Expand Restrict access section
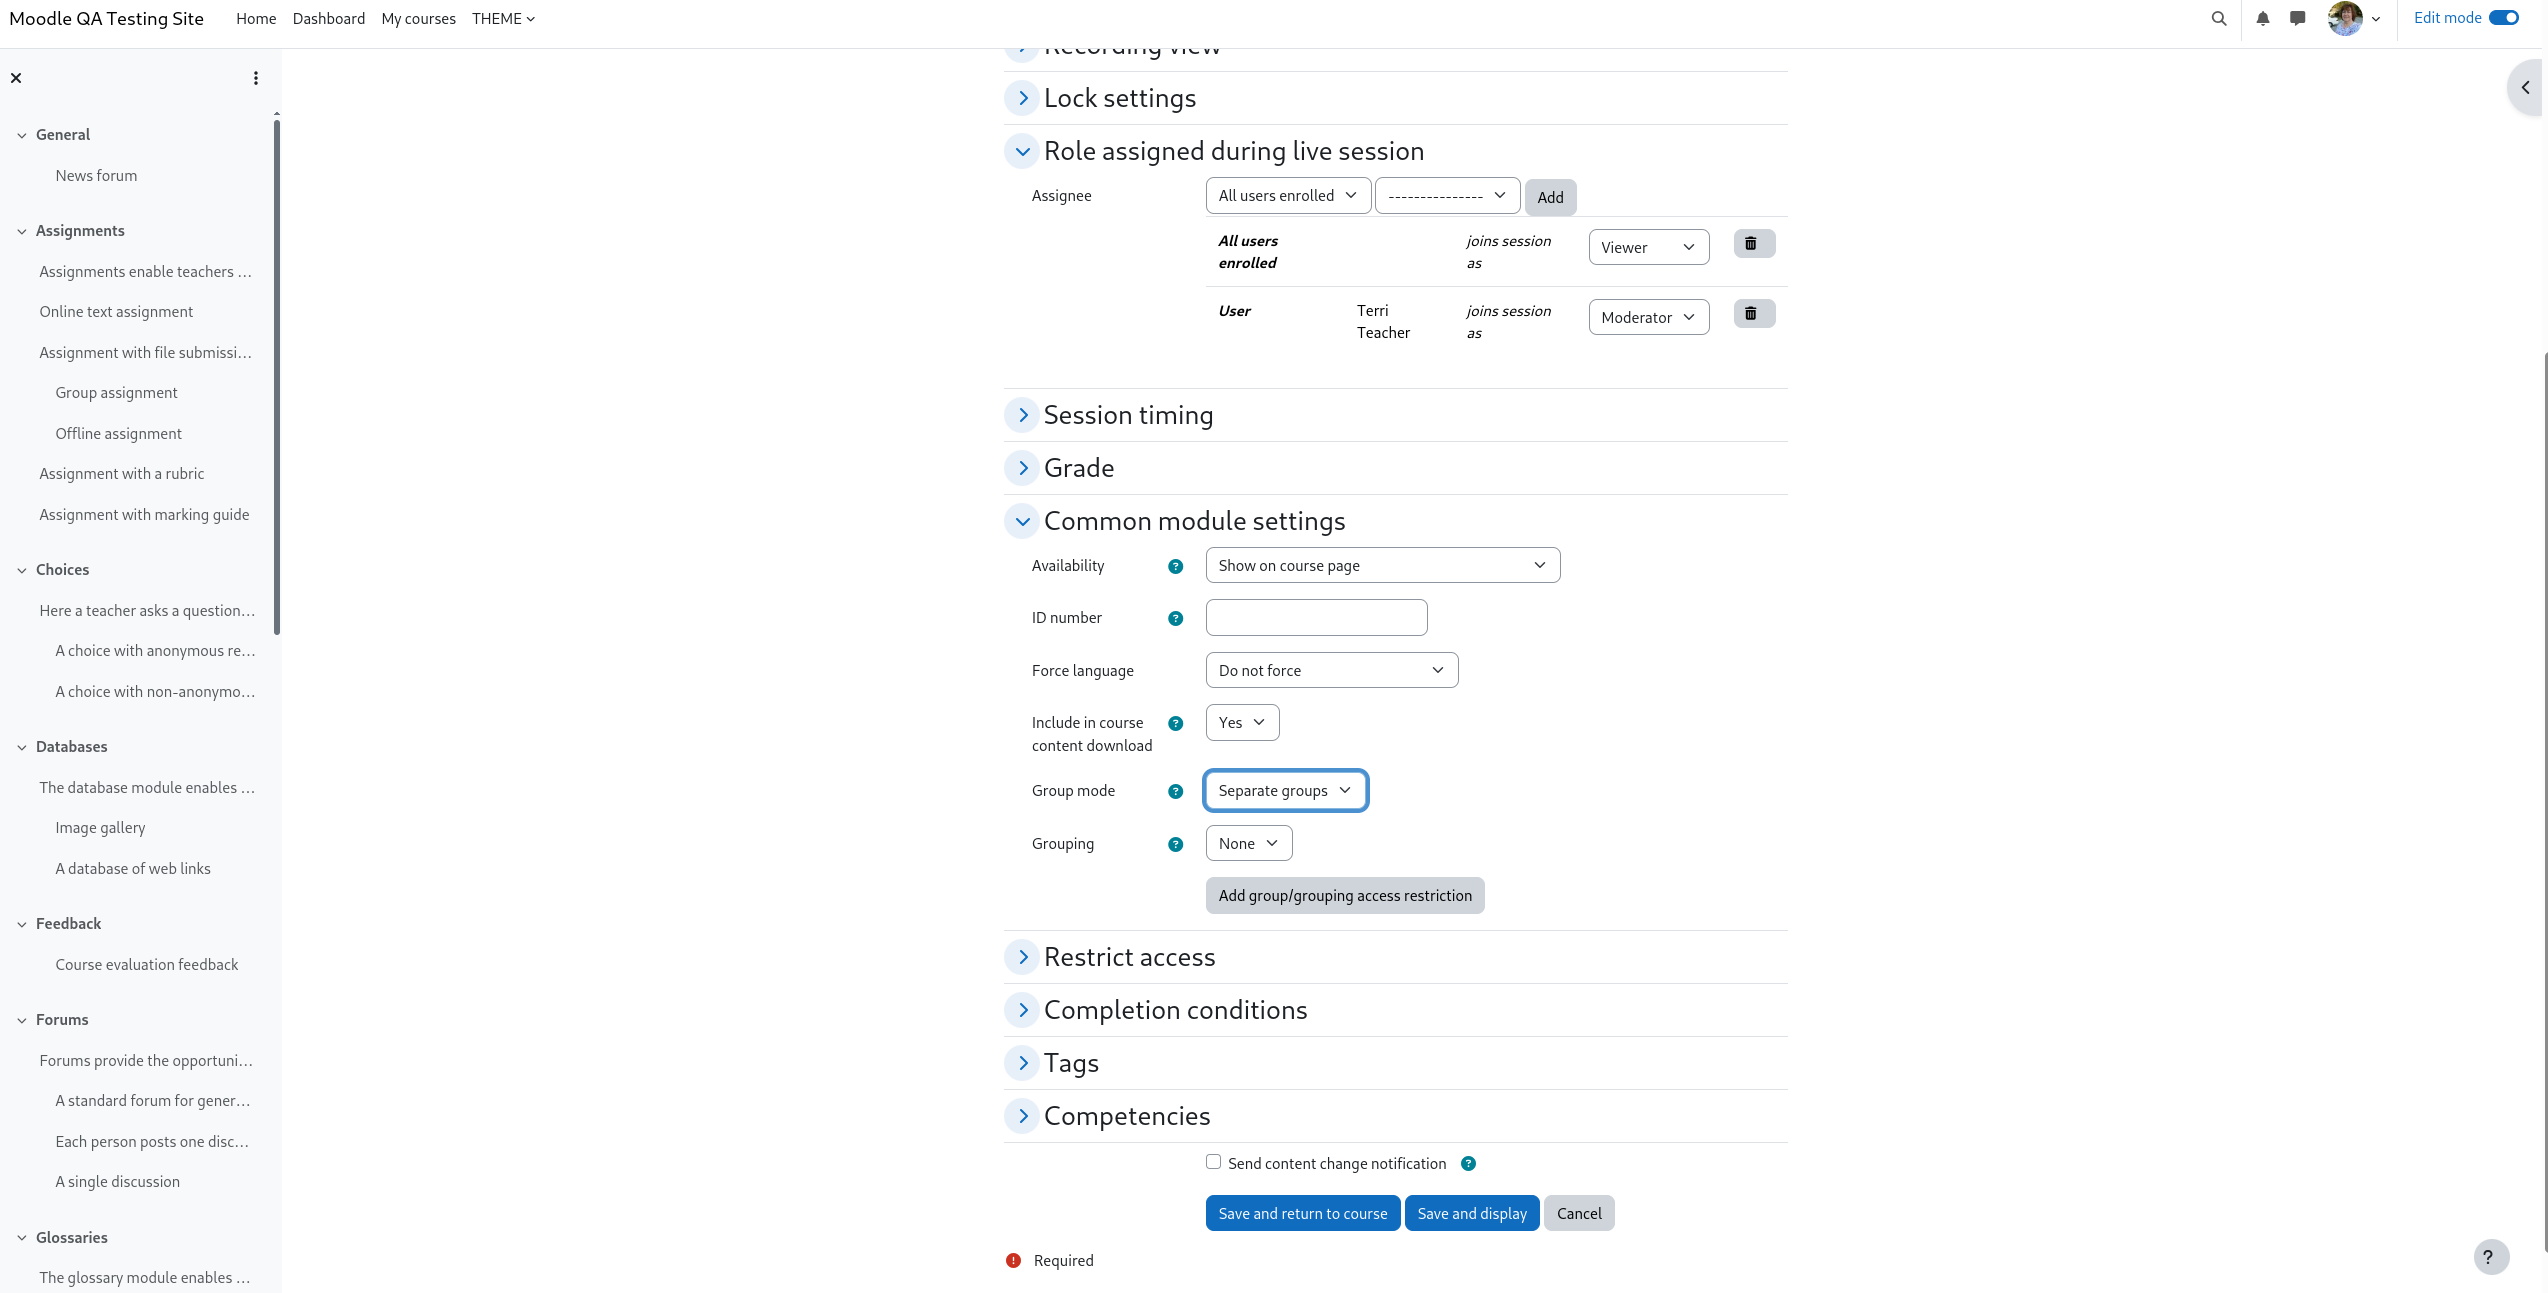Screen dimensions: 2548x1293 coord(1022,957)
